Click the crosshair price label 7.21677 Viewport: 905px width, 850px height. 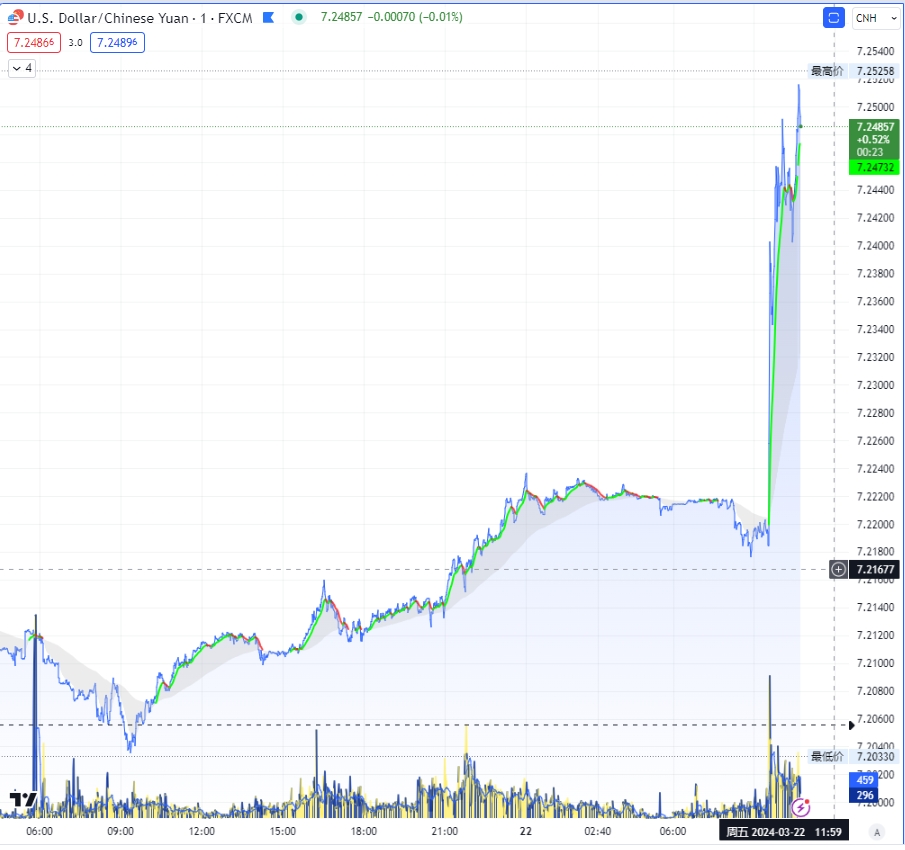875,570
